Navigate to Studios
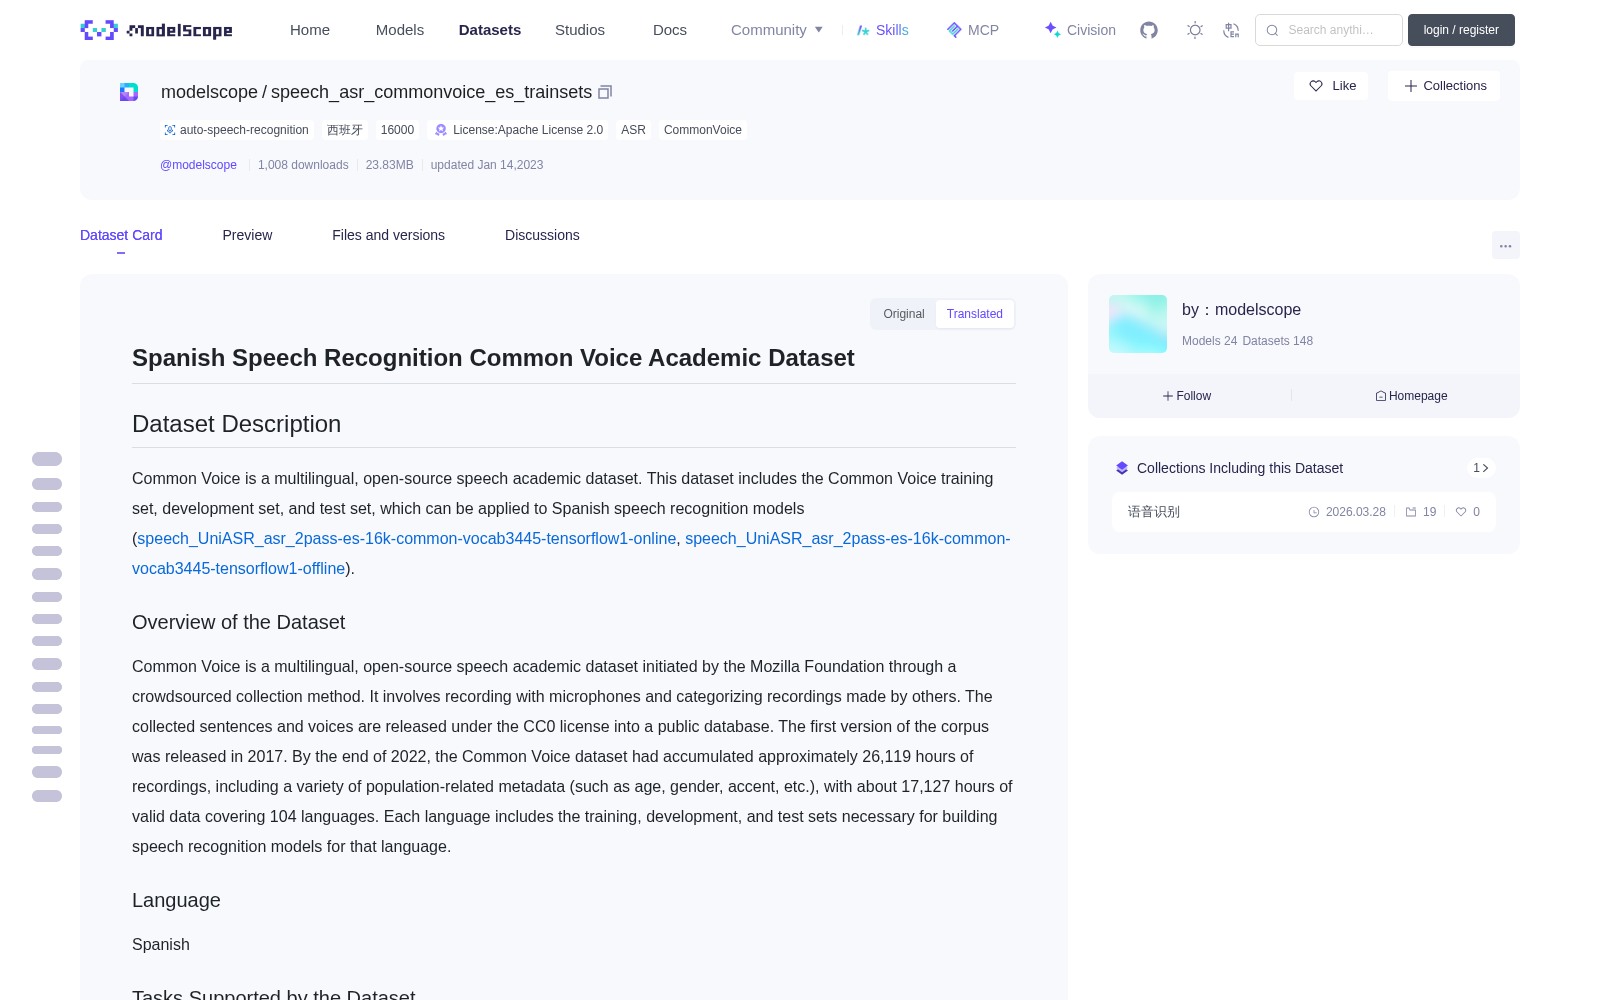Viewport: 1600px width, 1000px height. [x=580, y=30]
